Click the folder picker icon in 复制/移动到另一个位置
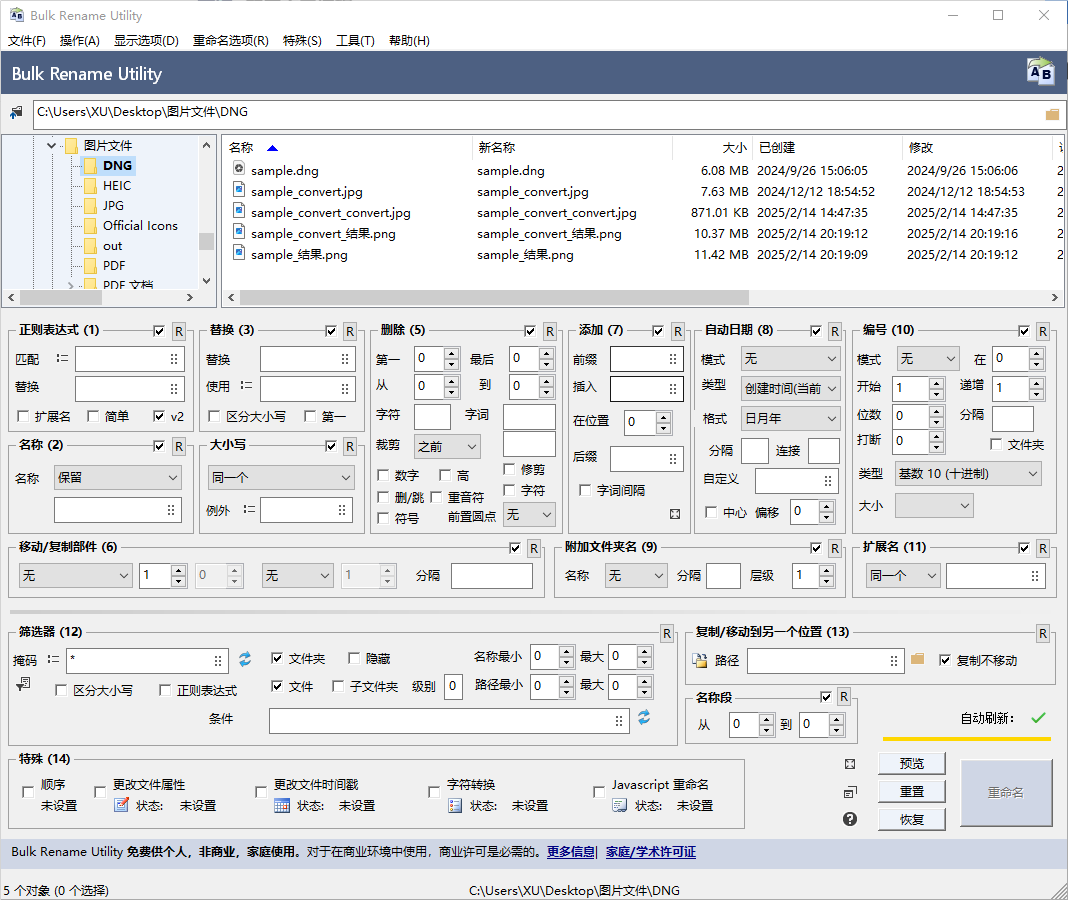 918,660
